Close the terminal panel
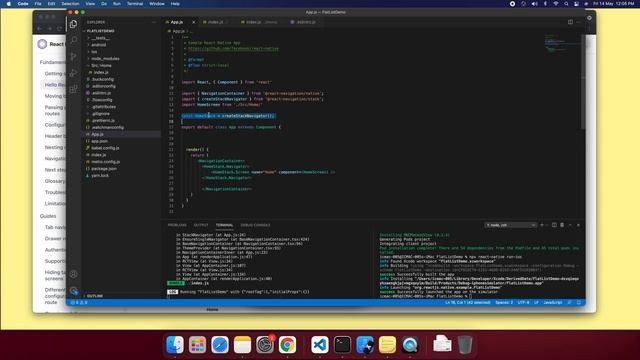Viewport: 640px width, 360px height. [x=578, y=225]
